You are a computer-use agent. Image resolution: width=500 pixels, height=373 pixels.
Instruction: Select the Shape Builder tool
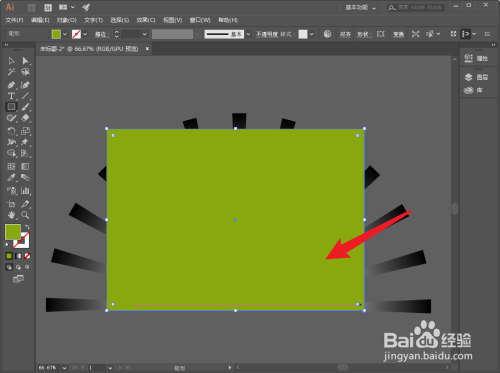[11, 153]
